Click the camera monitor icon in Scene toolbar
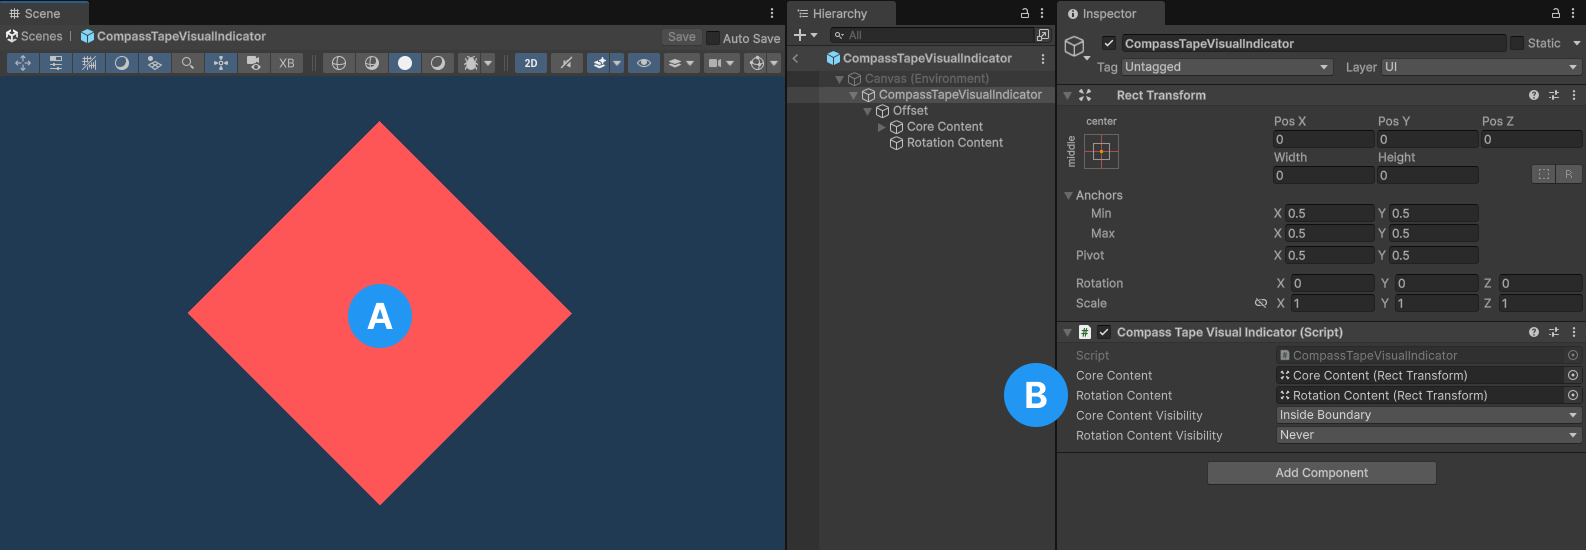The height and width of the screenshot is (550, 1586). click(x=253, y=63)
